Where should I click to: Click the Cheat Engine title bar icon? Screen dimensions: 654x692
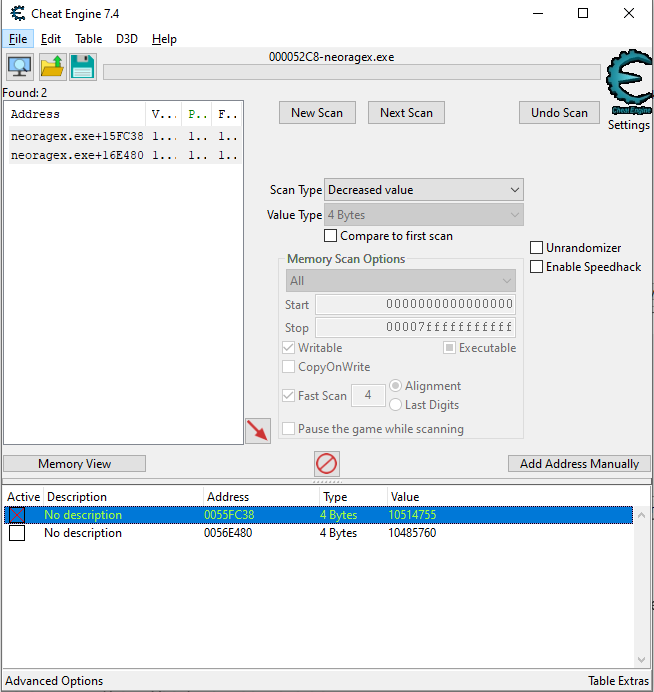click(x=18, y=14)
